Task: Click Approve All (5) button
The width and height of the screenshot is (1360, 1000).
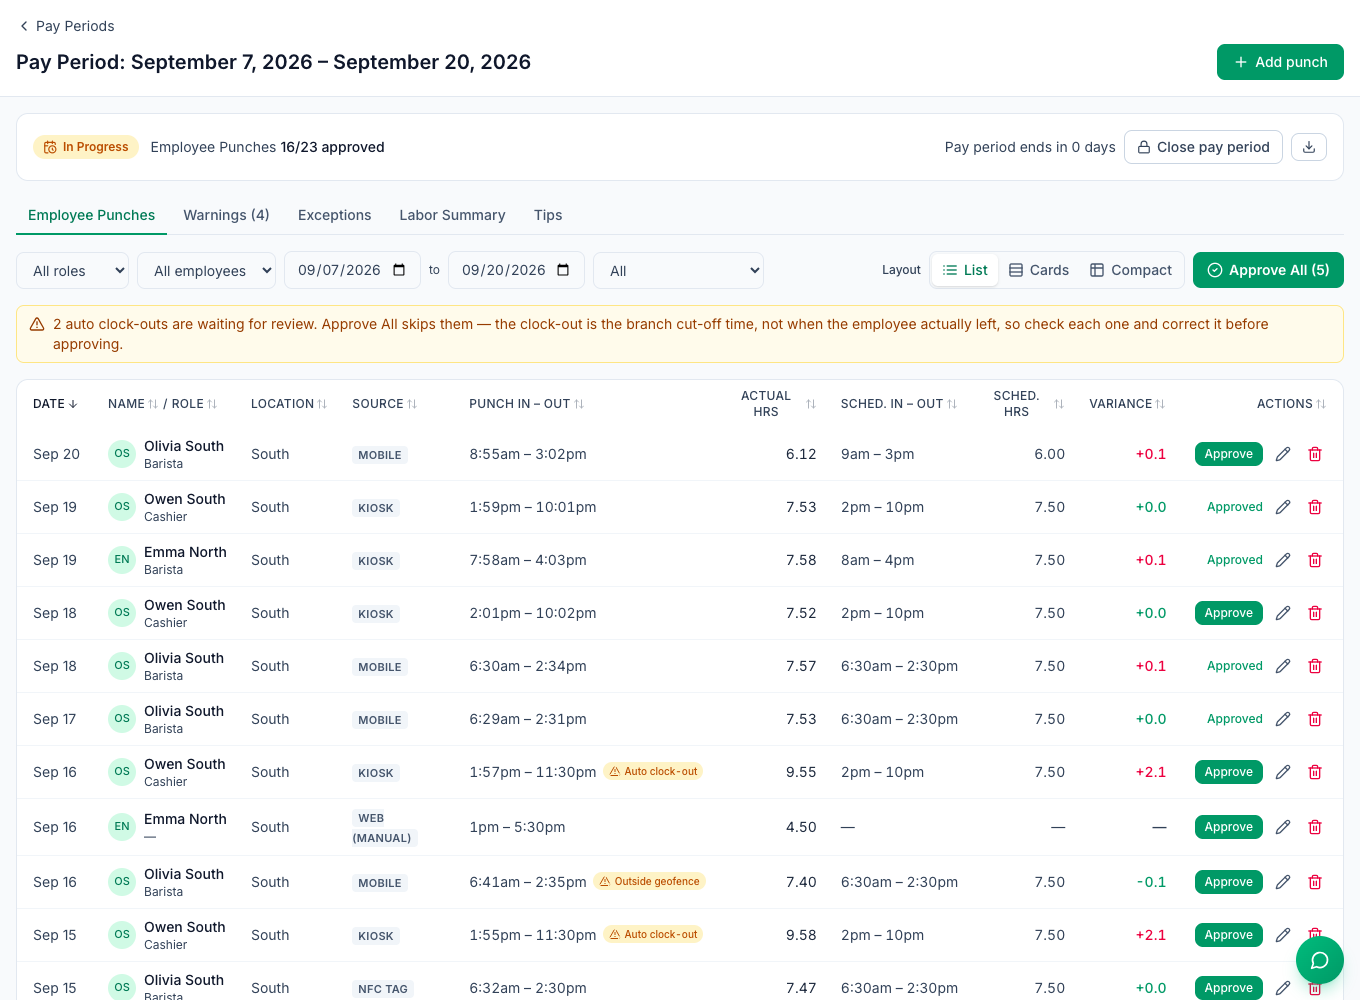Action: tap(1268, 270)
